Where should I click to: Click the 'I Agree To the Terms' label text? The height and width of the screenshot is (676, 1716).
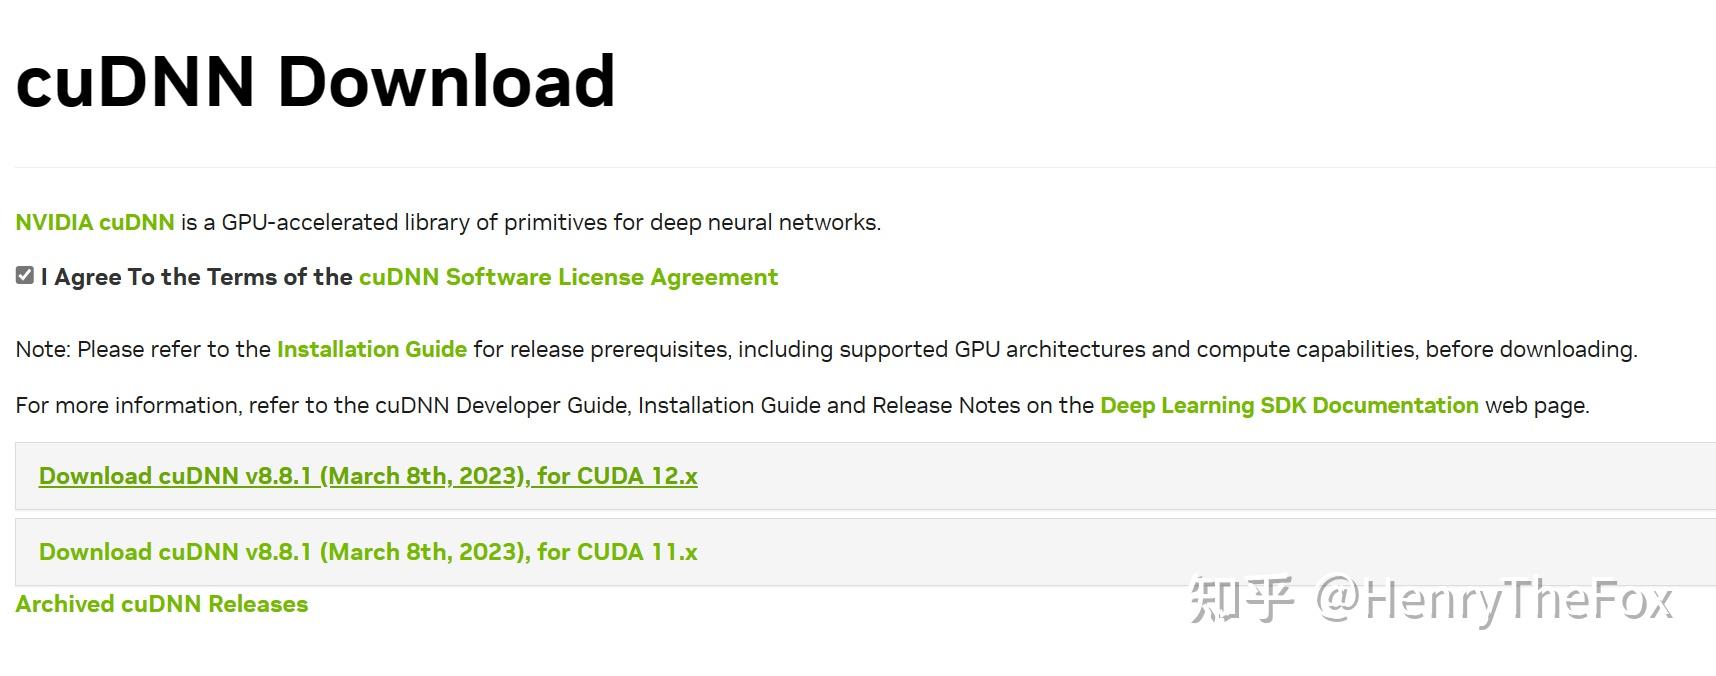click(197, 277)
